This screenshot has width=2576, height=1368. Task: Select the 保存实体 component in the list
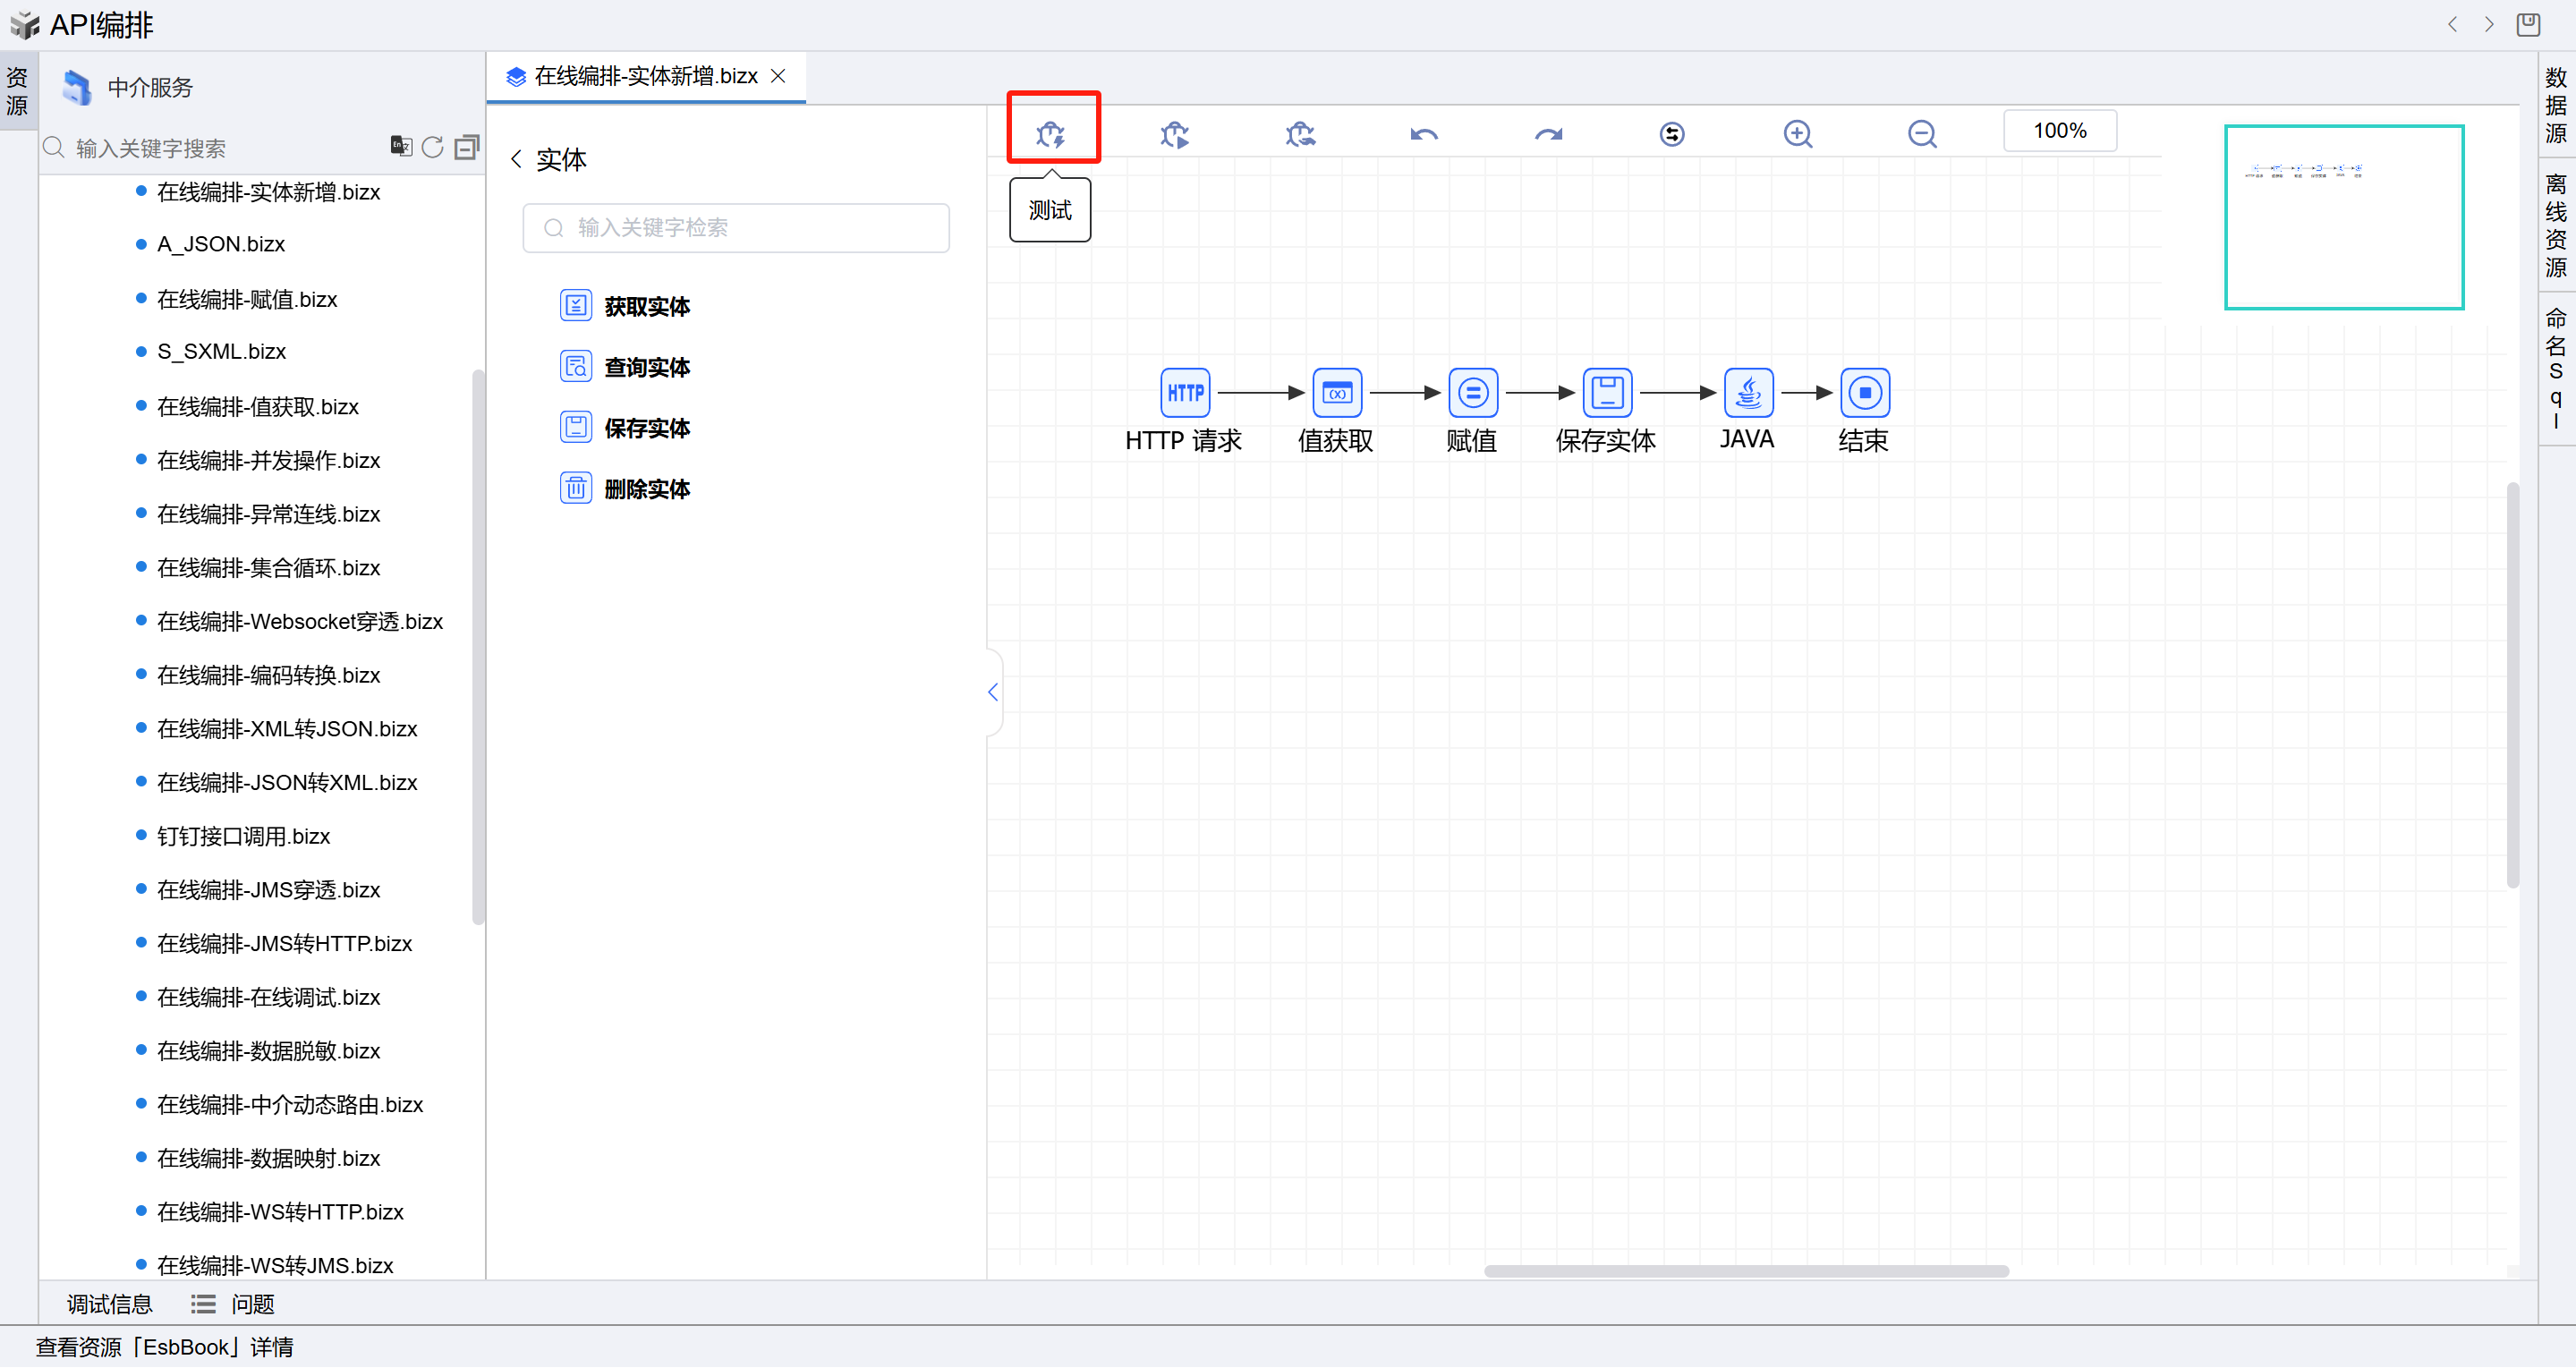(646, 428)
